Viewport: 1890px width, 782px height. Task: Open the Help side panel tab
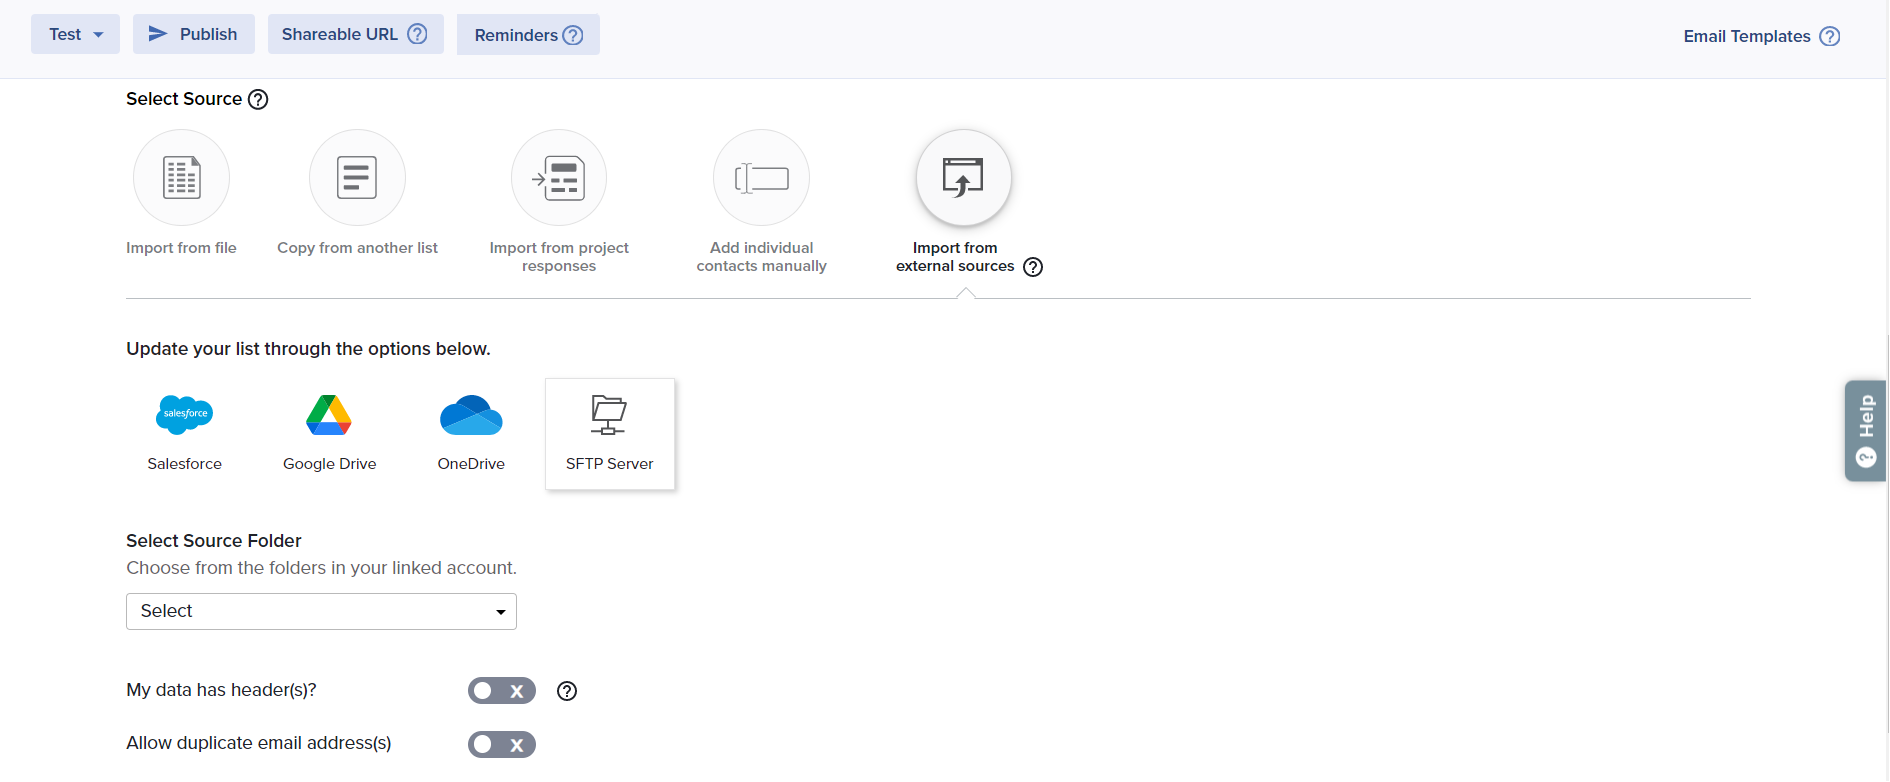(1865, 430)
